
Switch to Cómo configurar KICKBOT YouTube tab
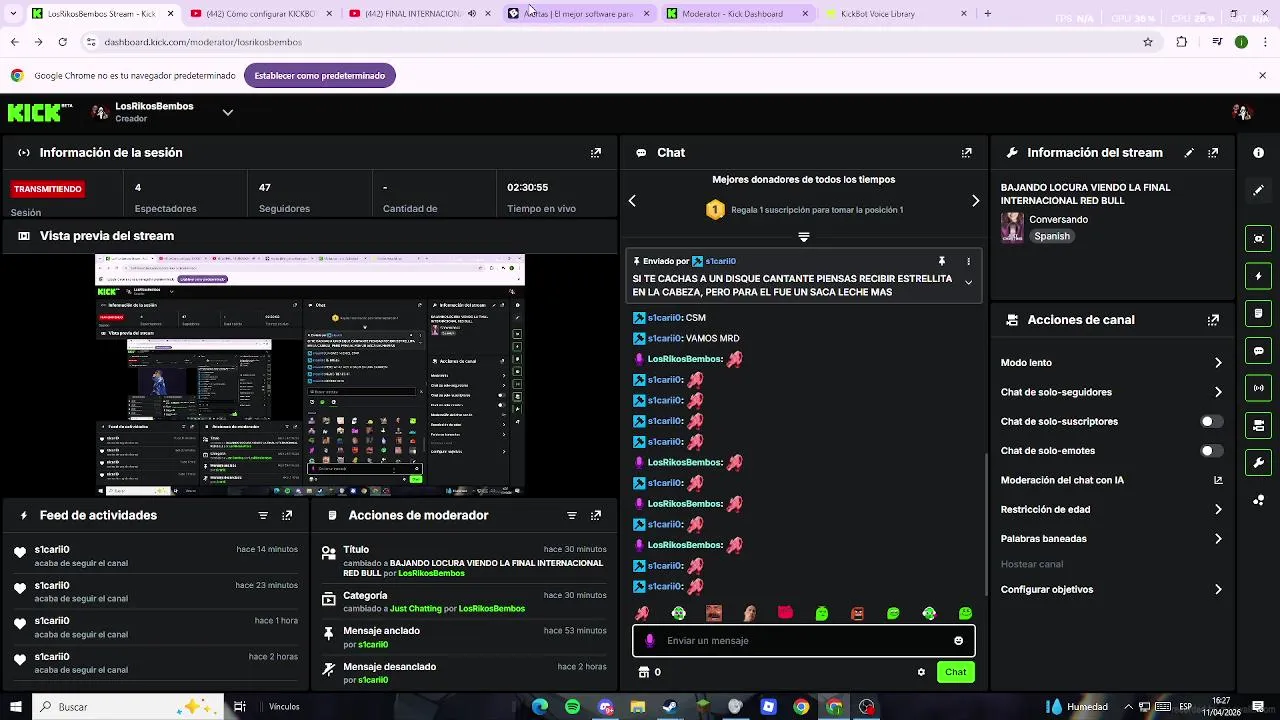pos(260,14)
